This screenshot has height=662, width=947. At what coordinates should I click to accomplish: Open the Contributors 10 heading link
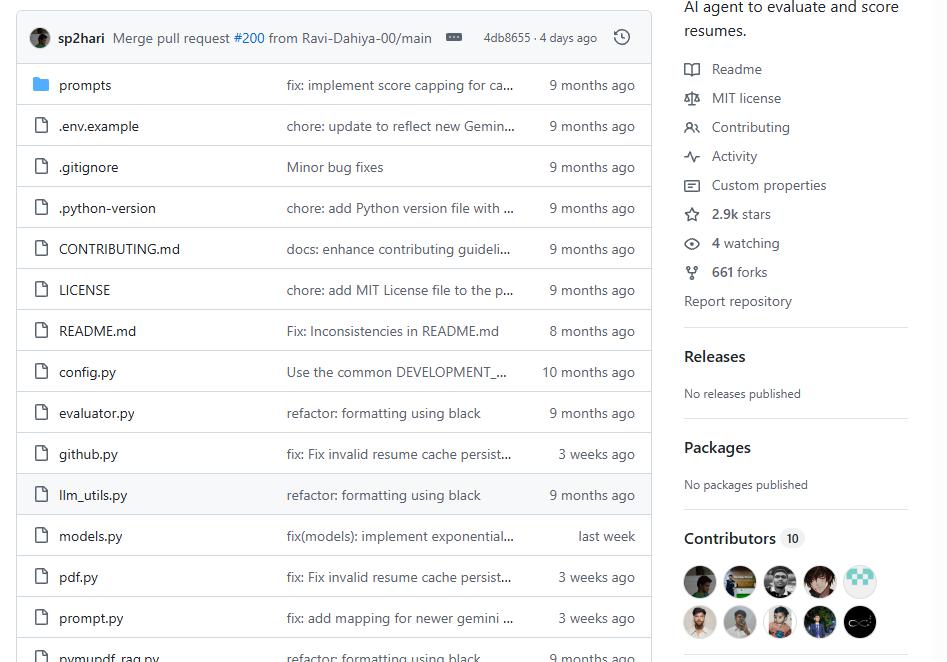[x=743, y=538]
